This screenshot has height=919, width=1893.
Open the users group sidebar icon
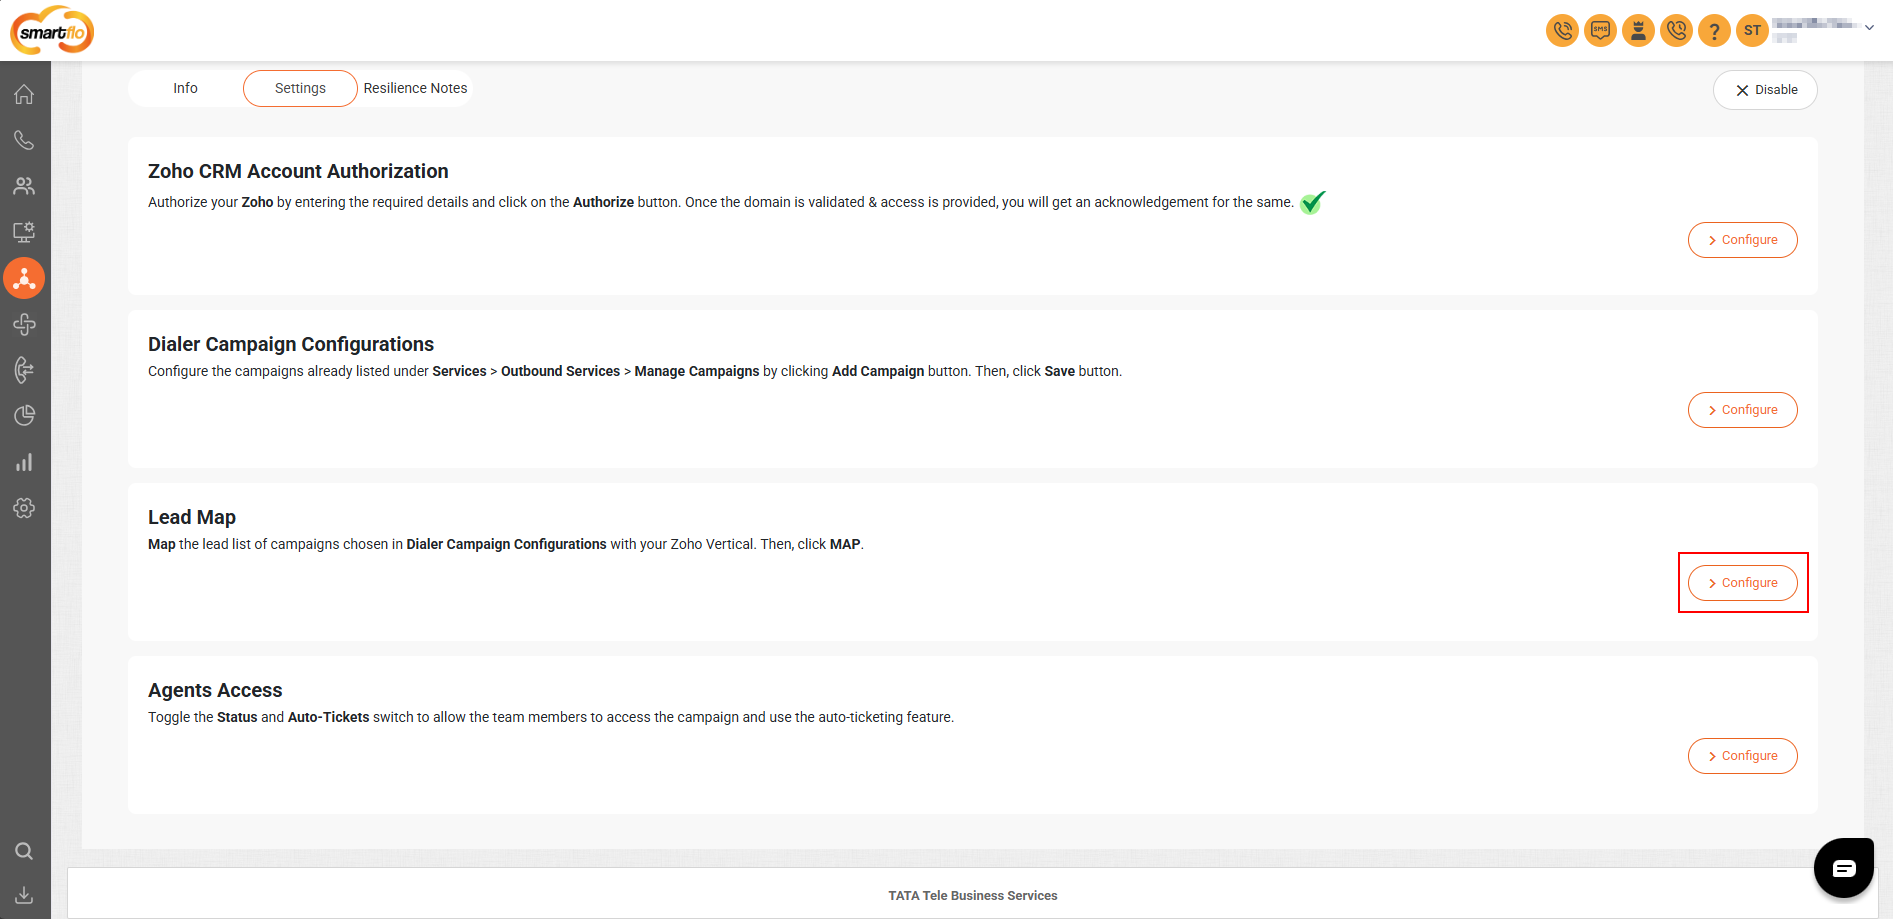click(x=24, y=186)
